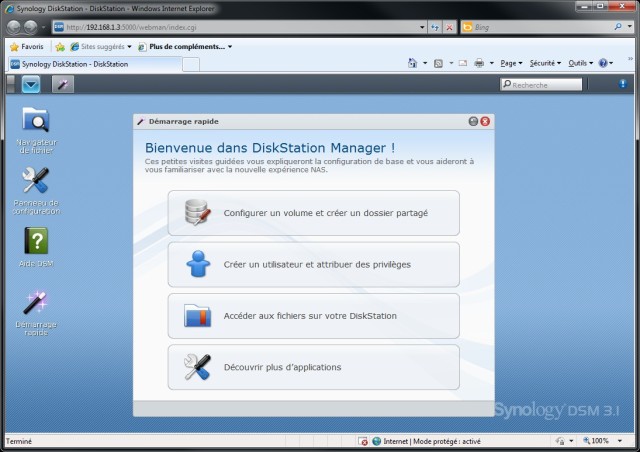The image size is (640, 452).
Task: Open search provider dropdown arrow
Action: 629,27
